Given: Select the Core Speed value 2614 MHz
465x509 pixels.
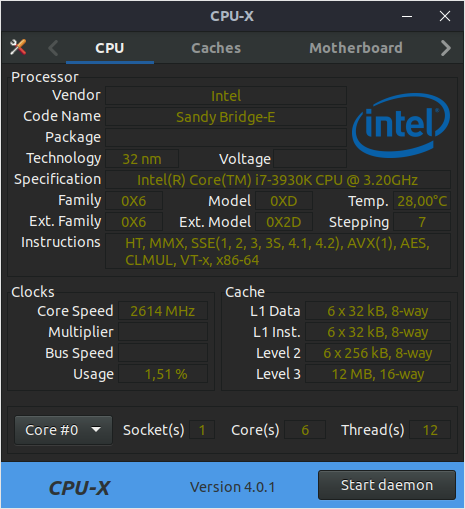Looking at the screenshot, I should click(163, 311).
